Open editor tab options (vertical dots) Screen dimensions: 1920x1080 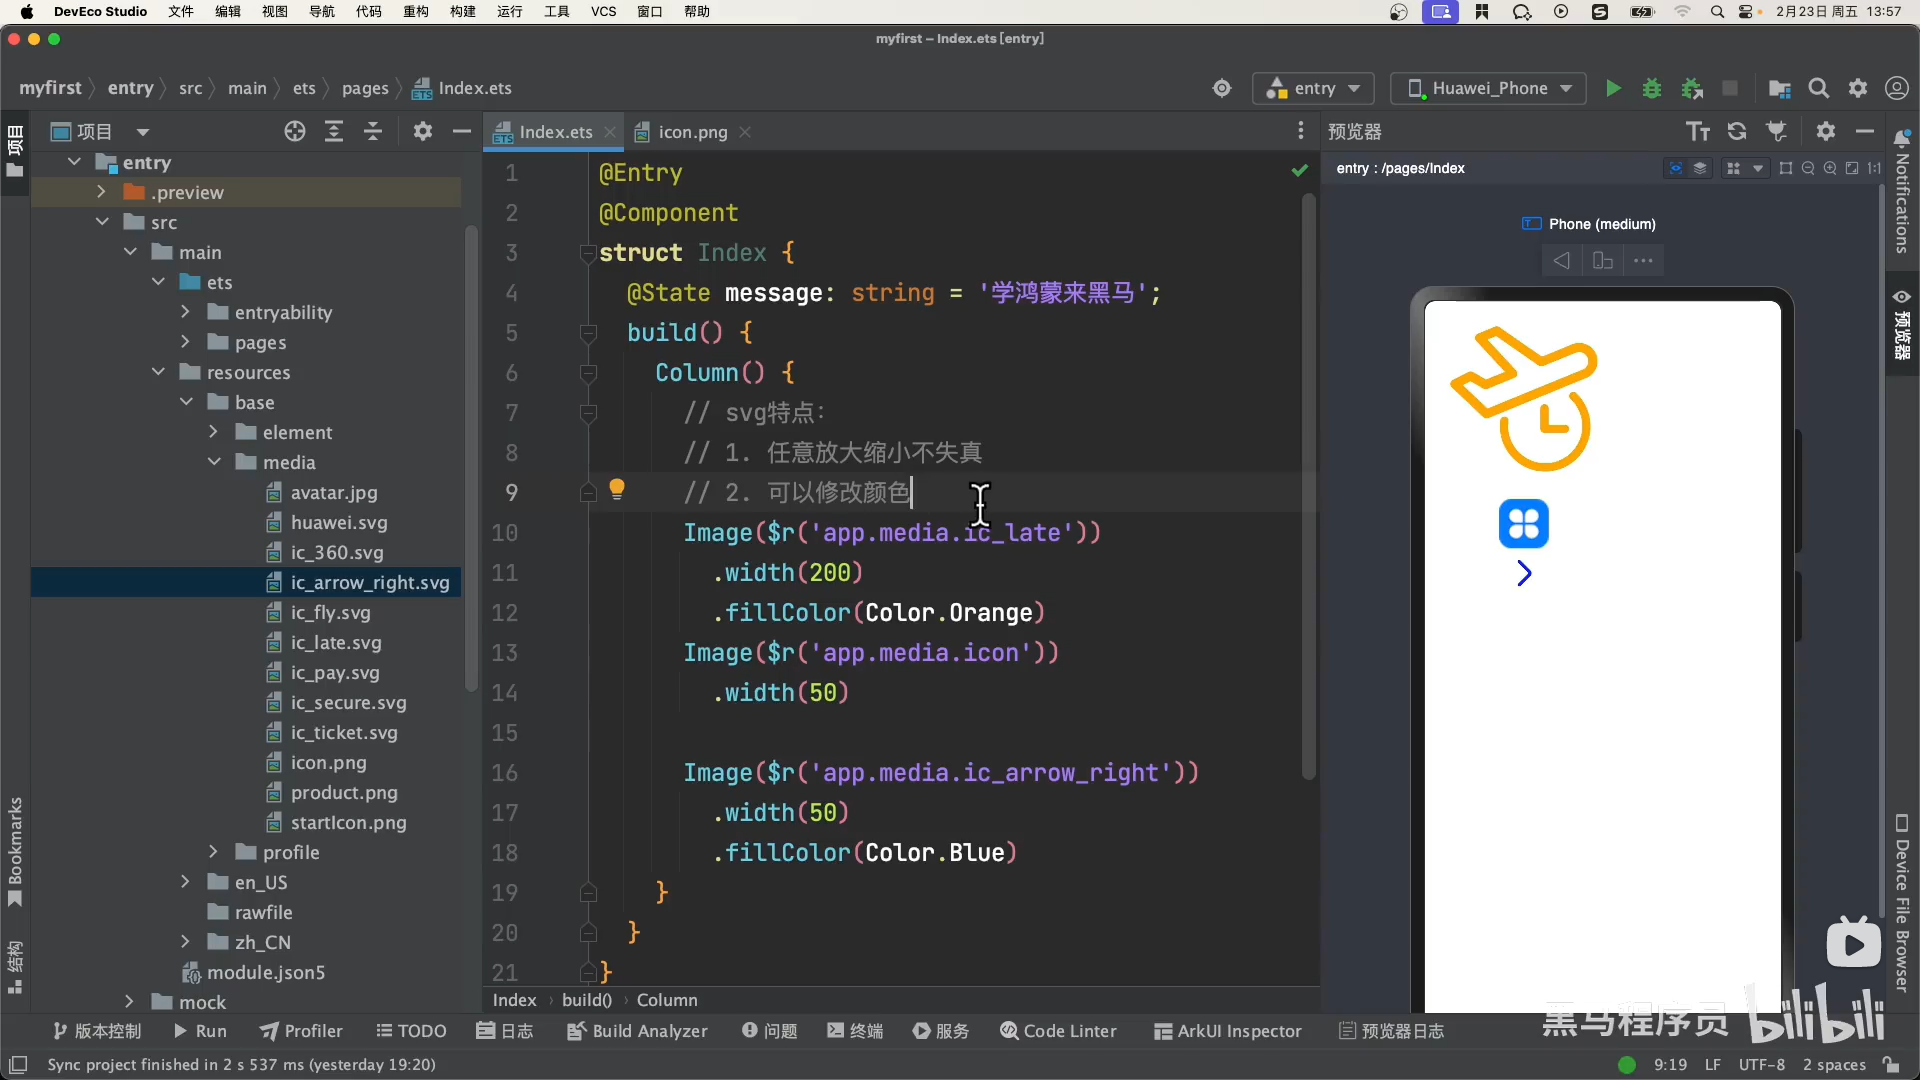[x=1300, y=131]
